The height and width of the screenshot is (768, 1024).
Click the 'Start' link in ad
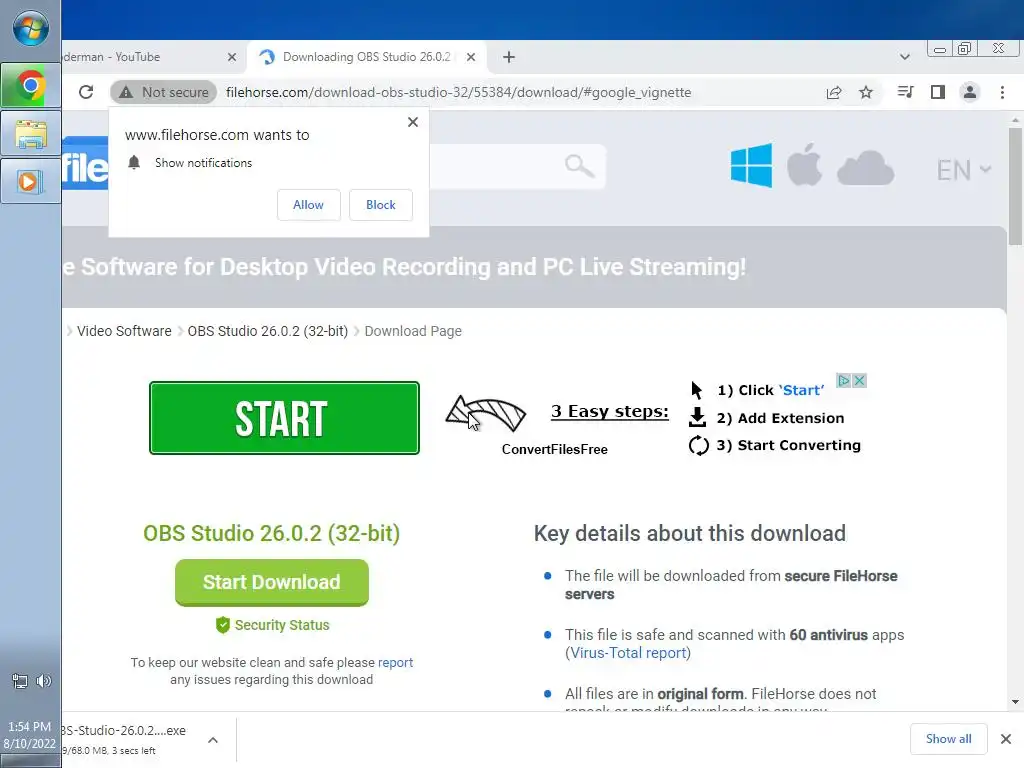click(801, 390)
